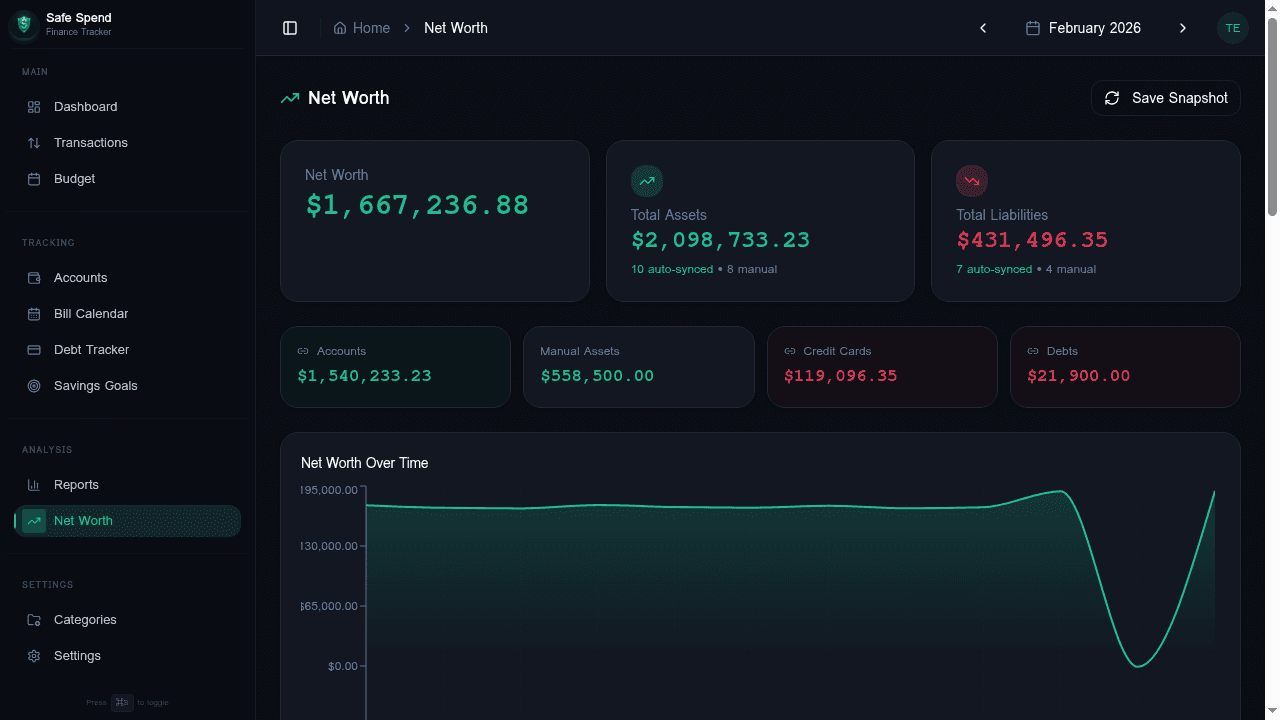Click the TE profile avatar

1233,27
